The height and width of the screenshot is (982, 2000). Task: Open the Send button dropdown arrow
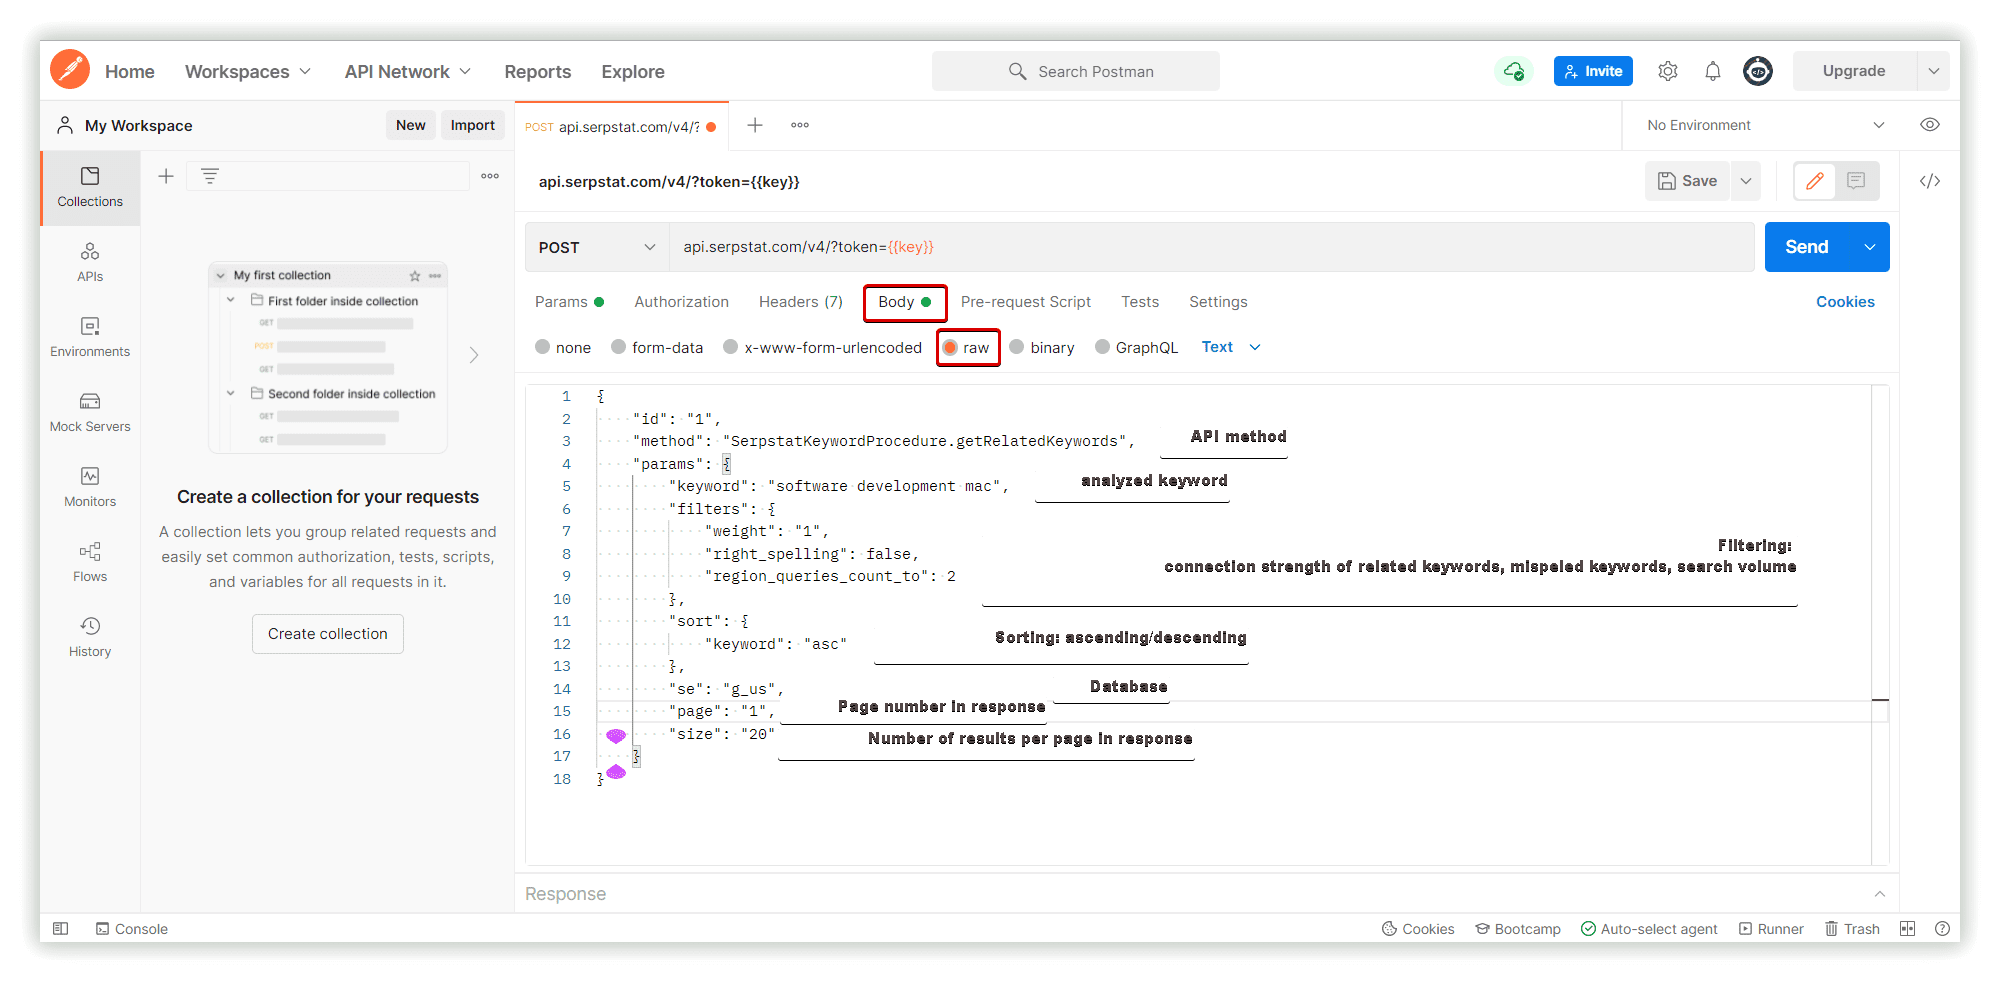[1869, 247]
